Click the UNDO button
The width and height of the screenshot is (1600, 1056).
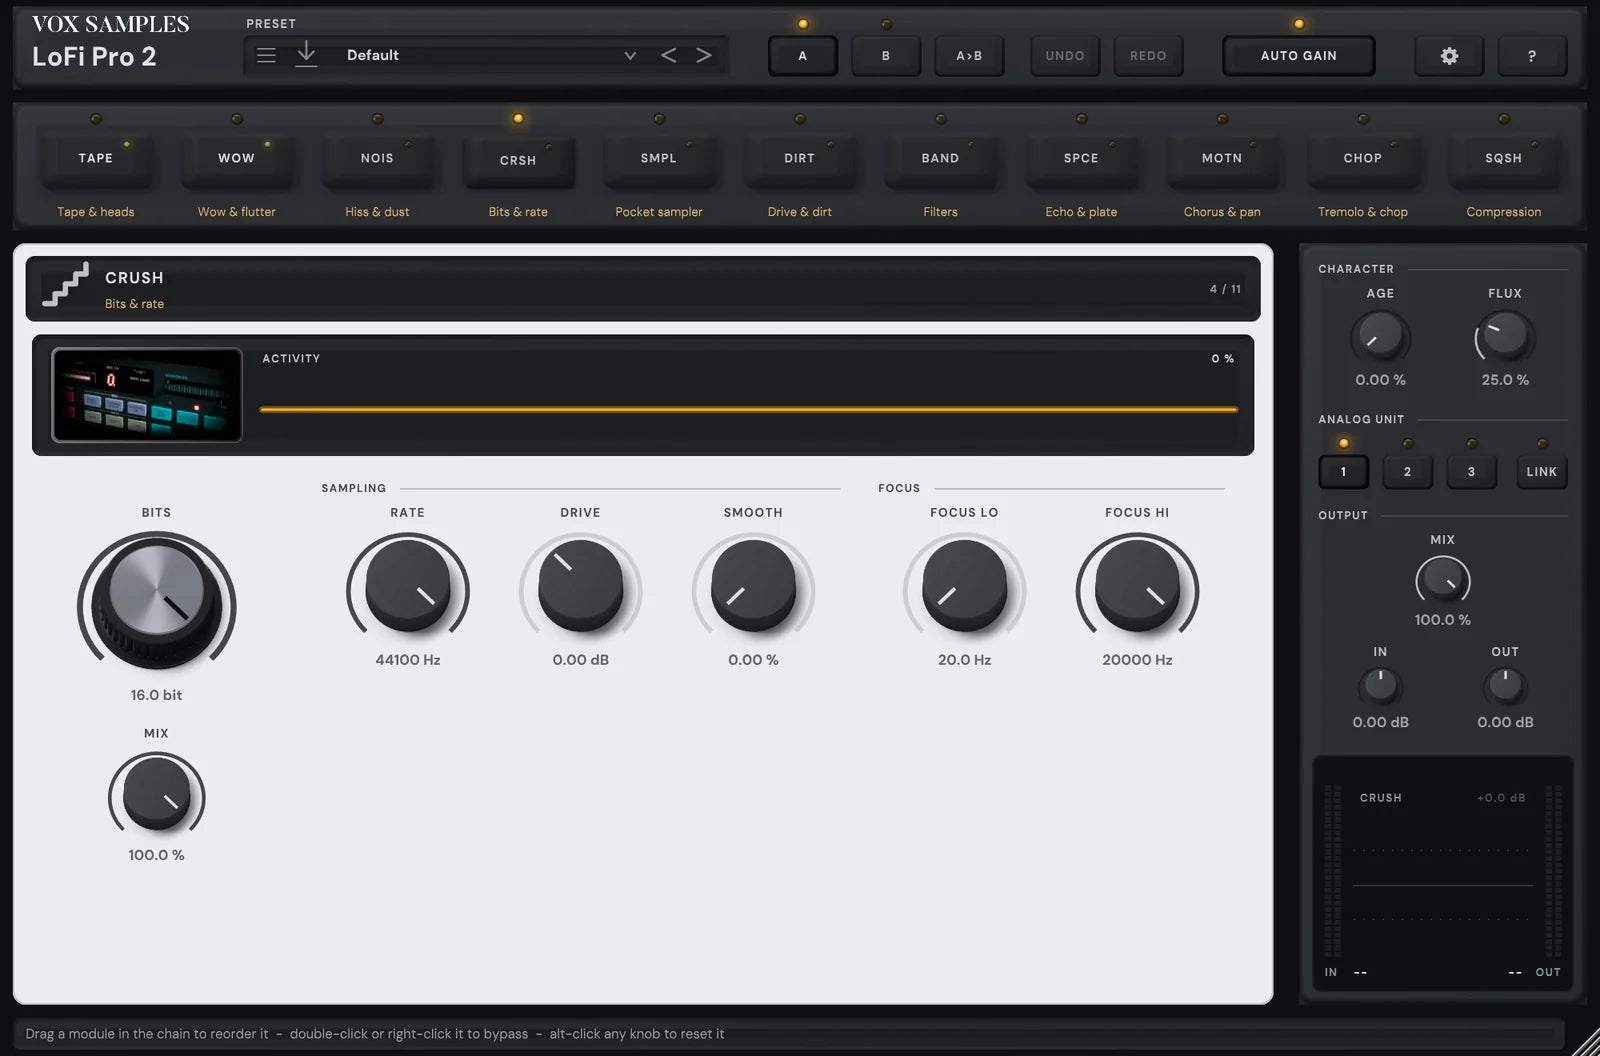[x=1065, y=56]
